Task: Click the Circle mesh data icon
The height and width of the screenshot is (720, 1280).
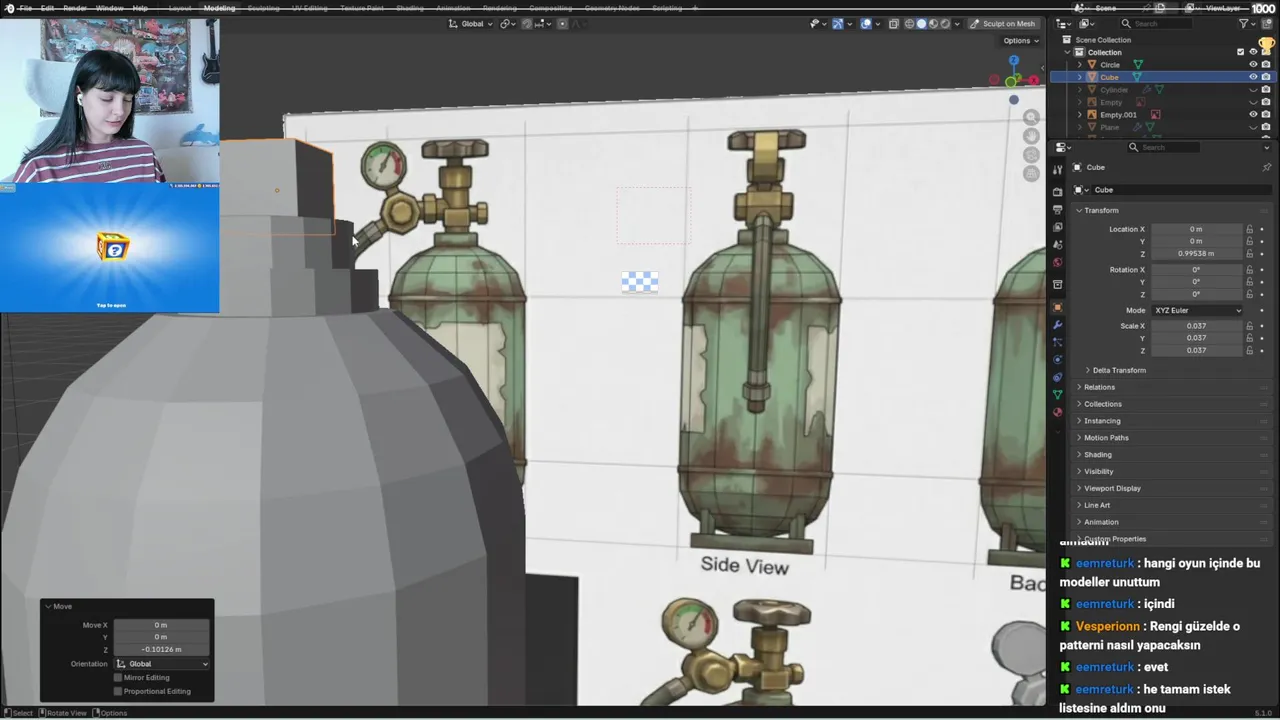Action: [1138, 65]
